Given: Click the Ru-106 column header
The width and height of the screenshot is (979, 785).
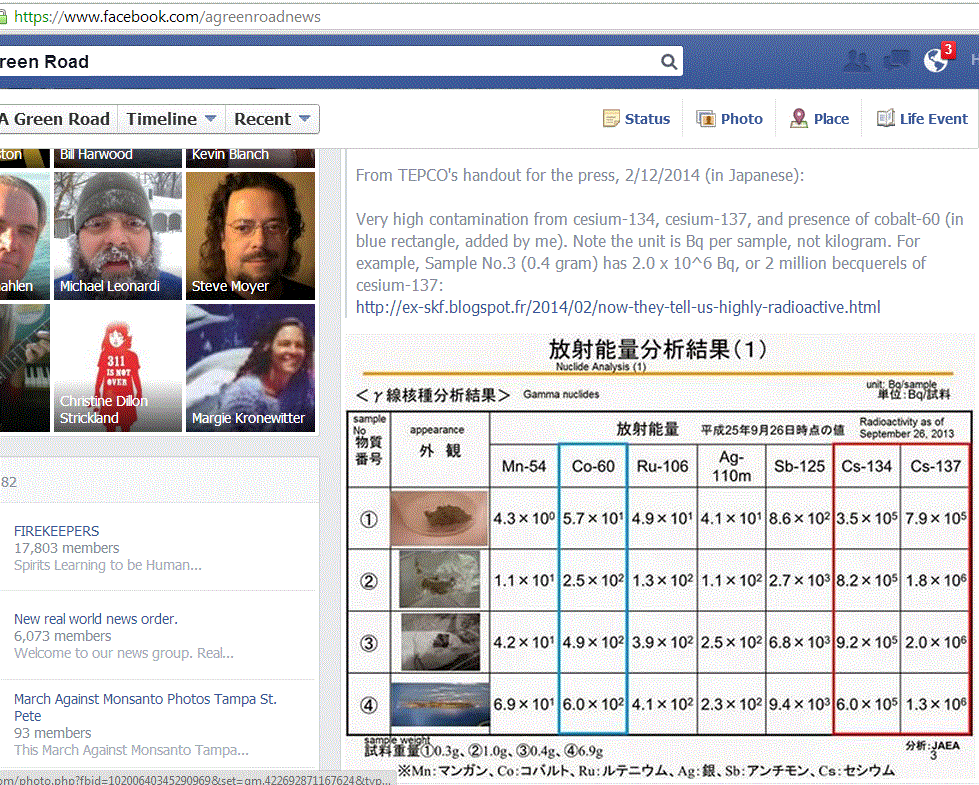Looking at the screenshot, I should coord(662,467).
